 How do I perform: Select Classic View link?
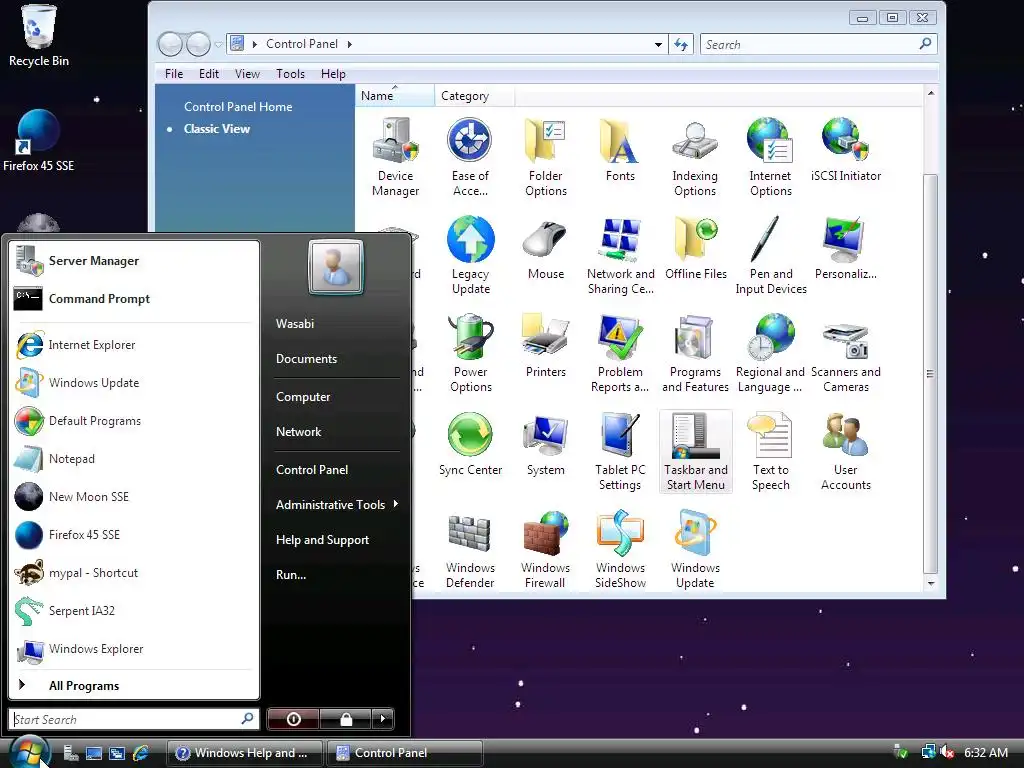pyautogui.click(x=217, y=129)
